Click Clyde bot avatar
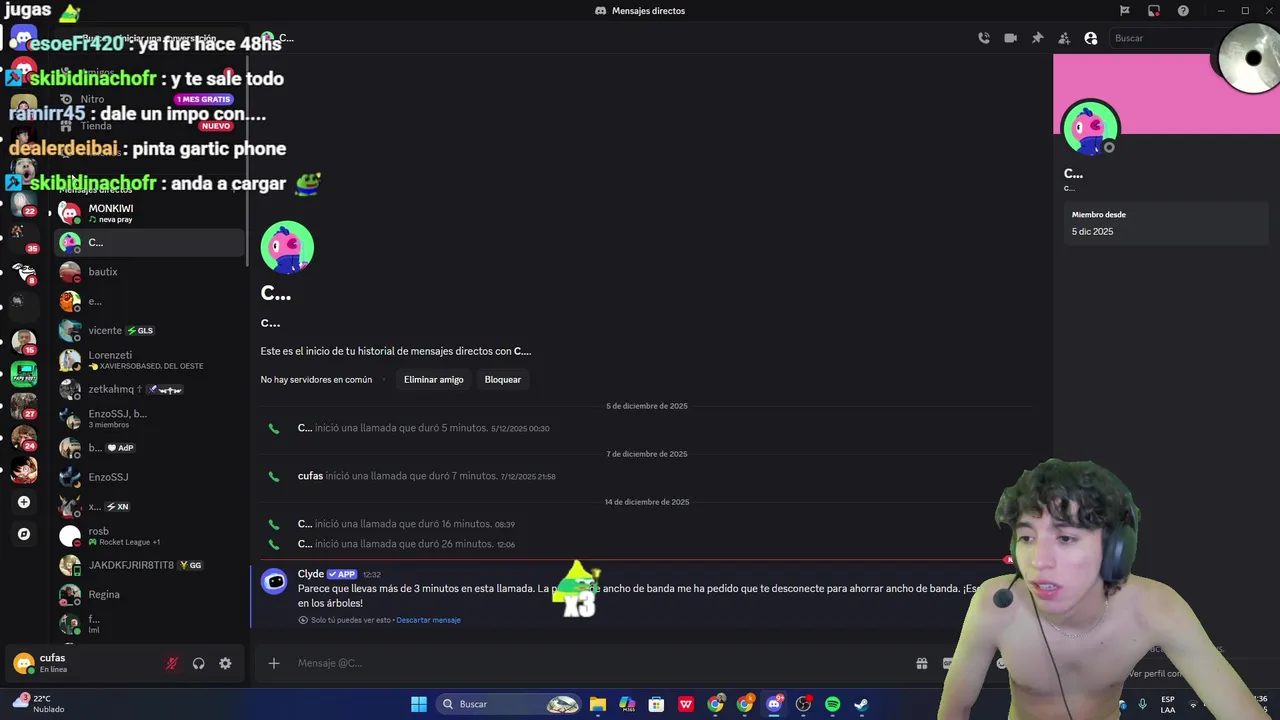 click(274, 581)
